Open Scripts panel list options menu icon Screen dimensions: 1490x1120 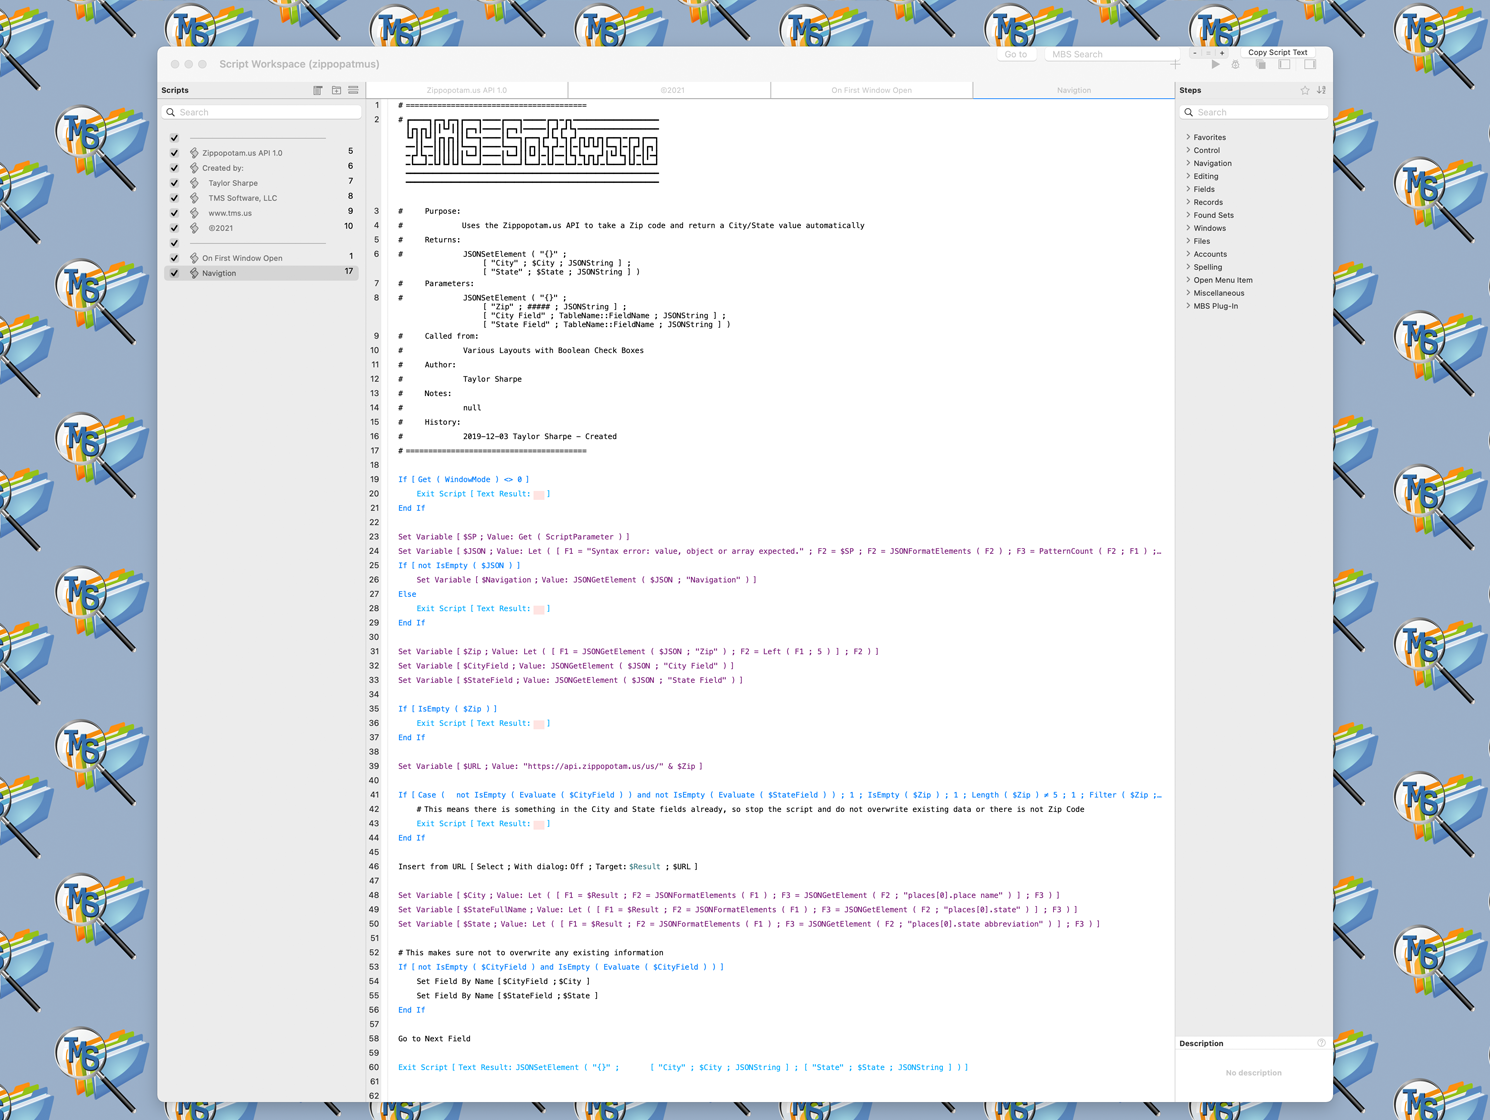(x=353, y=90)
